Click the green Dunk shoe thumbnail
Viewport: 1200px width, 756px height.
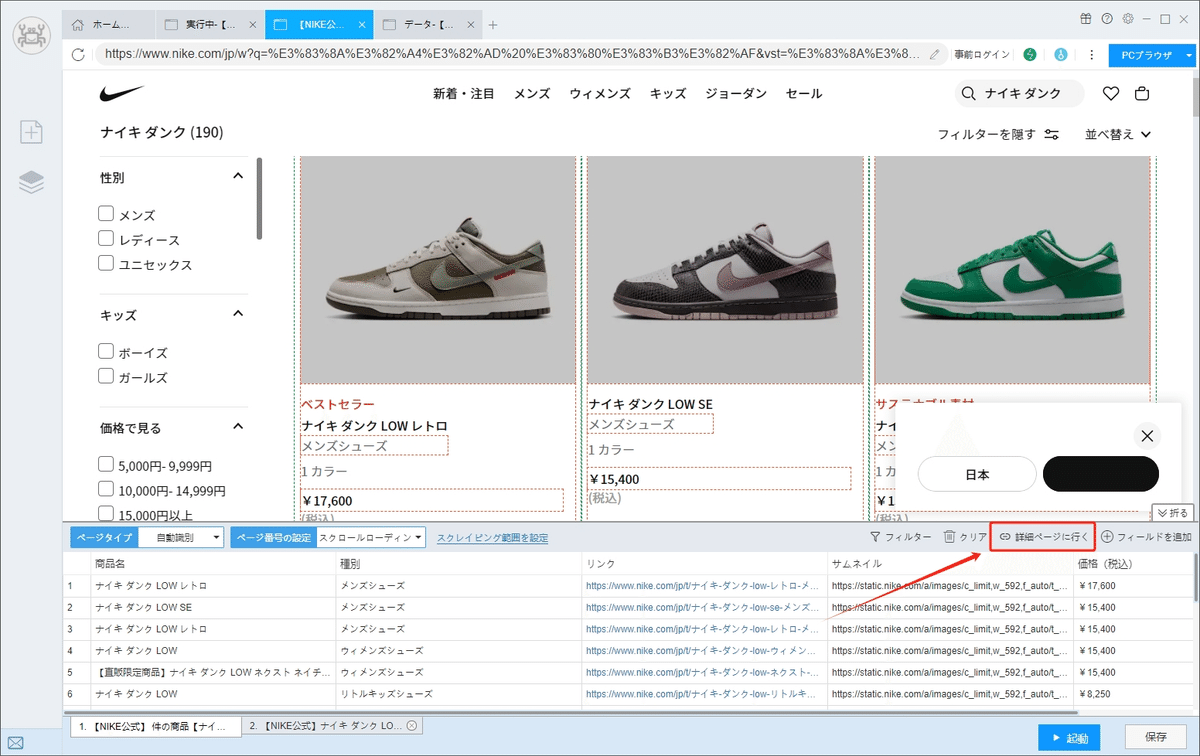pyautogui.click(x=1012, y=271)
